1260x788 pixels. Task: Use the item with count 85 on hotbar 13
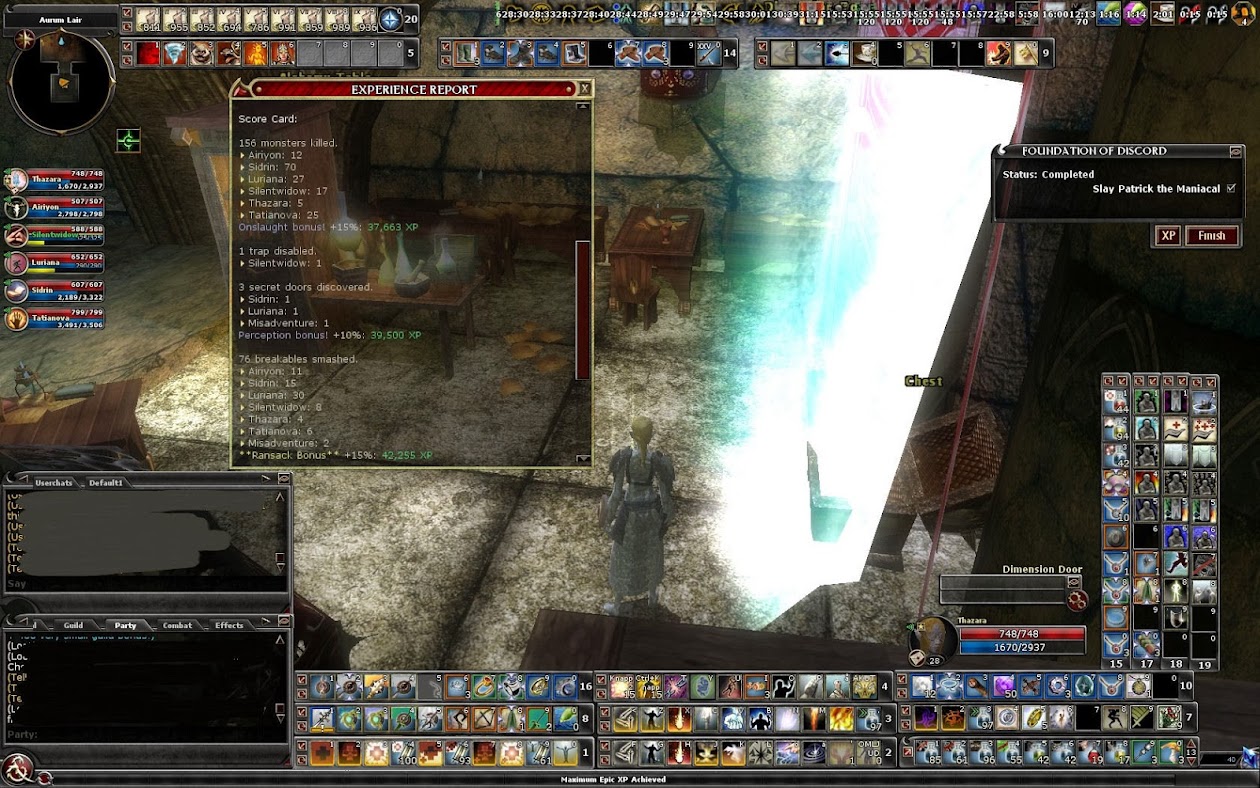point(927,752)
